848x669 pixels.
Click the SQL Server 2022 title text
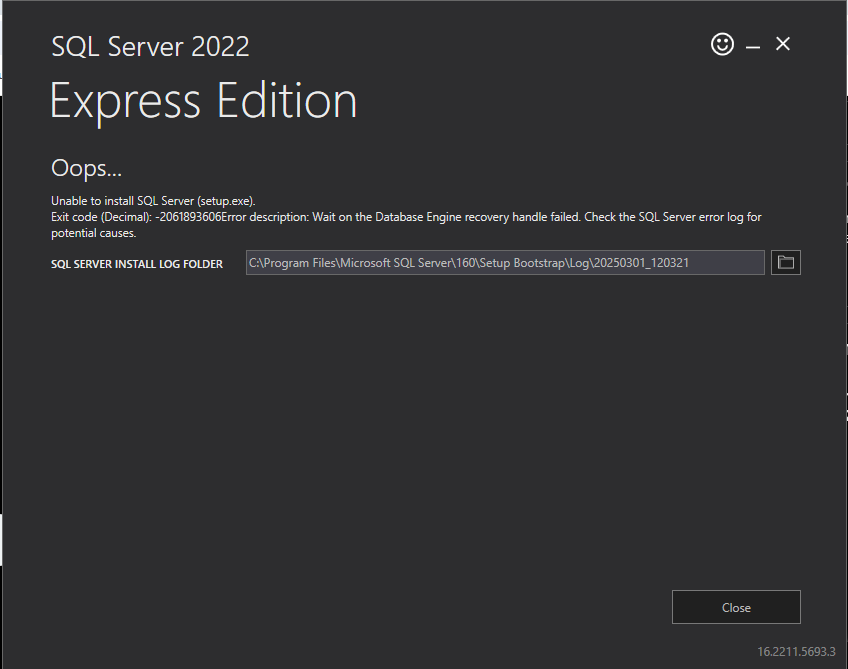tap(150, 47)
